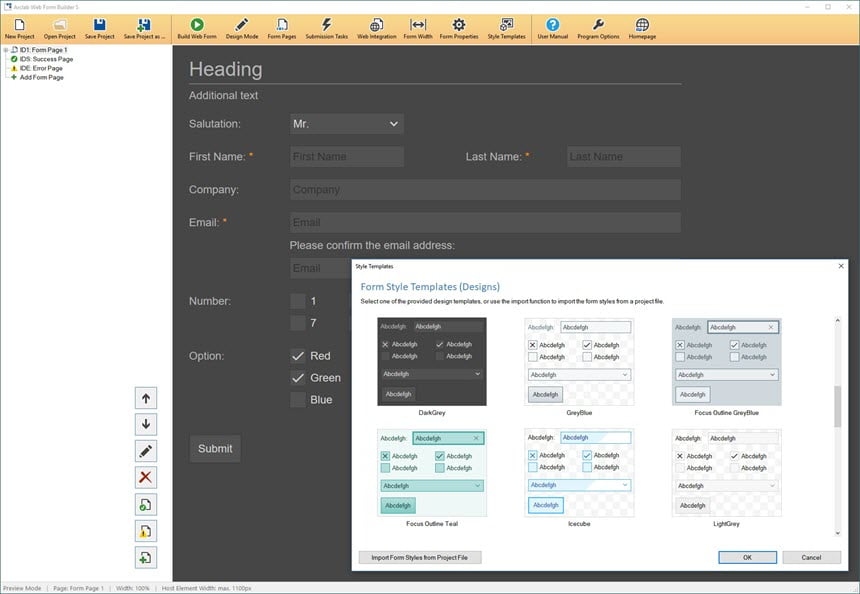
Task: Click Save Project as toolbar icon
Action: 144,29
